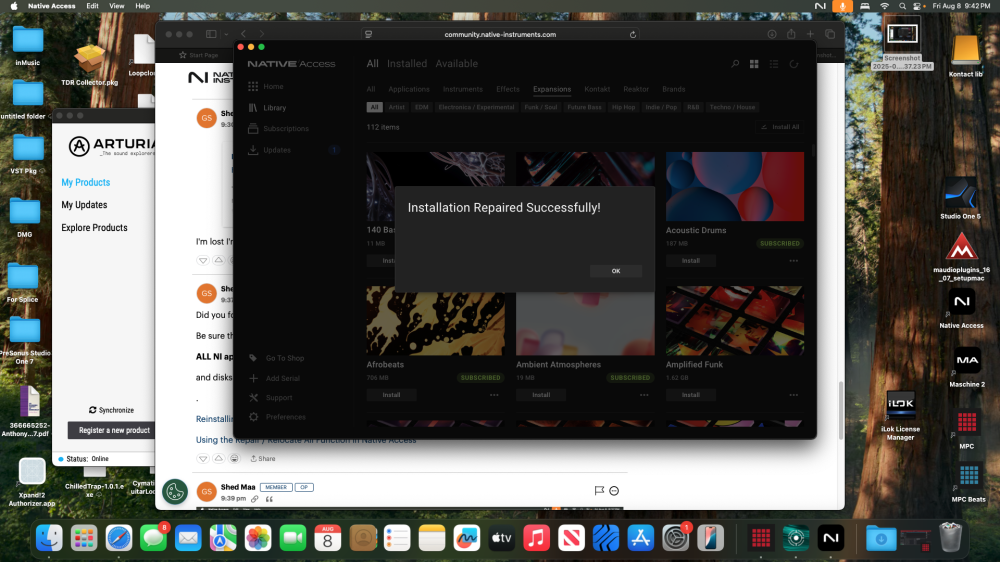The width and height of the screenshot is (1000, 562).
Task: Open My Updates in Arturia window
Action: (84, 205)
